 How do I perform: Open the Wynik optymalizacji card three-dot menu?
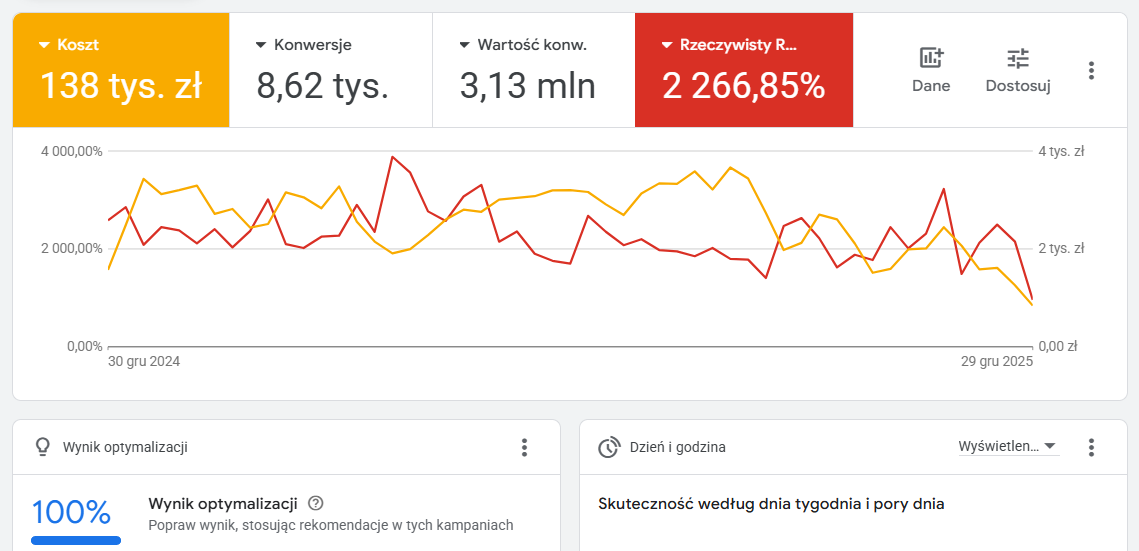524,447
